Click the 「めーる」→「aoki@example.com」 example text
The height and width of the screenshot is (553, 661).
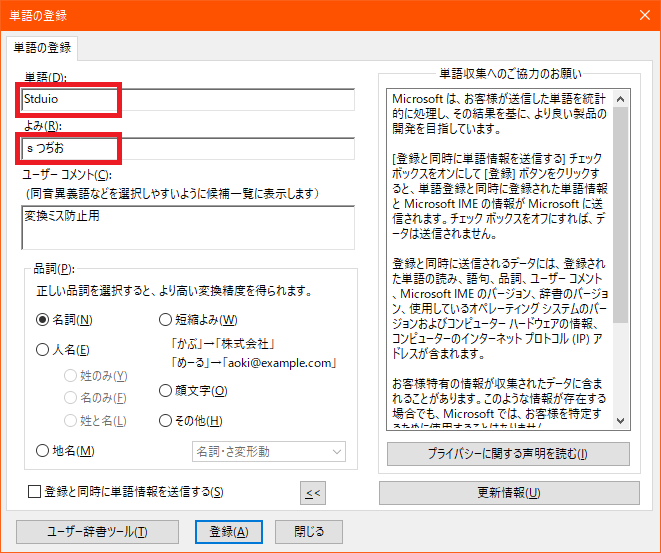pyautogui.click(x=253, y=363)
